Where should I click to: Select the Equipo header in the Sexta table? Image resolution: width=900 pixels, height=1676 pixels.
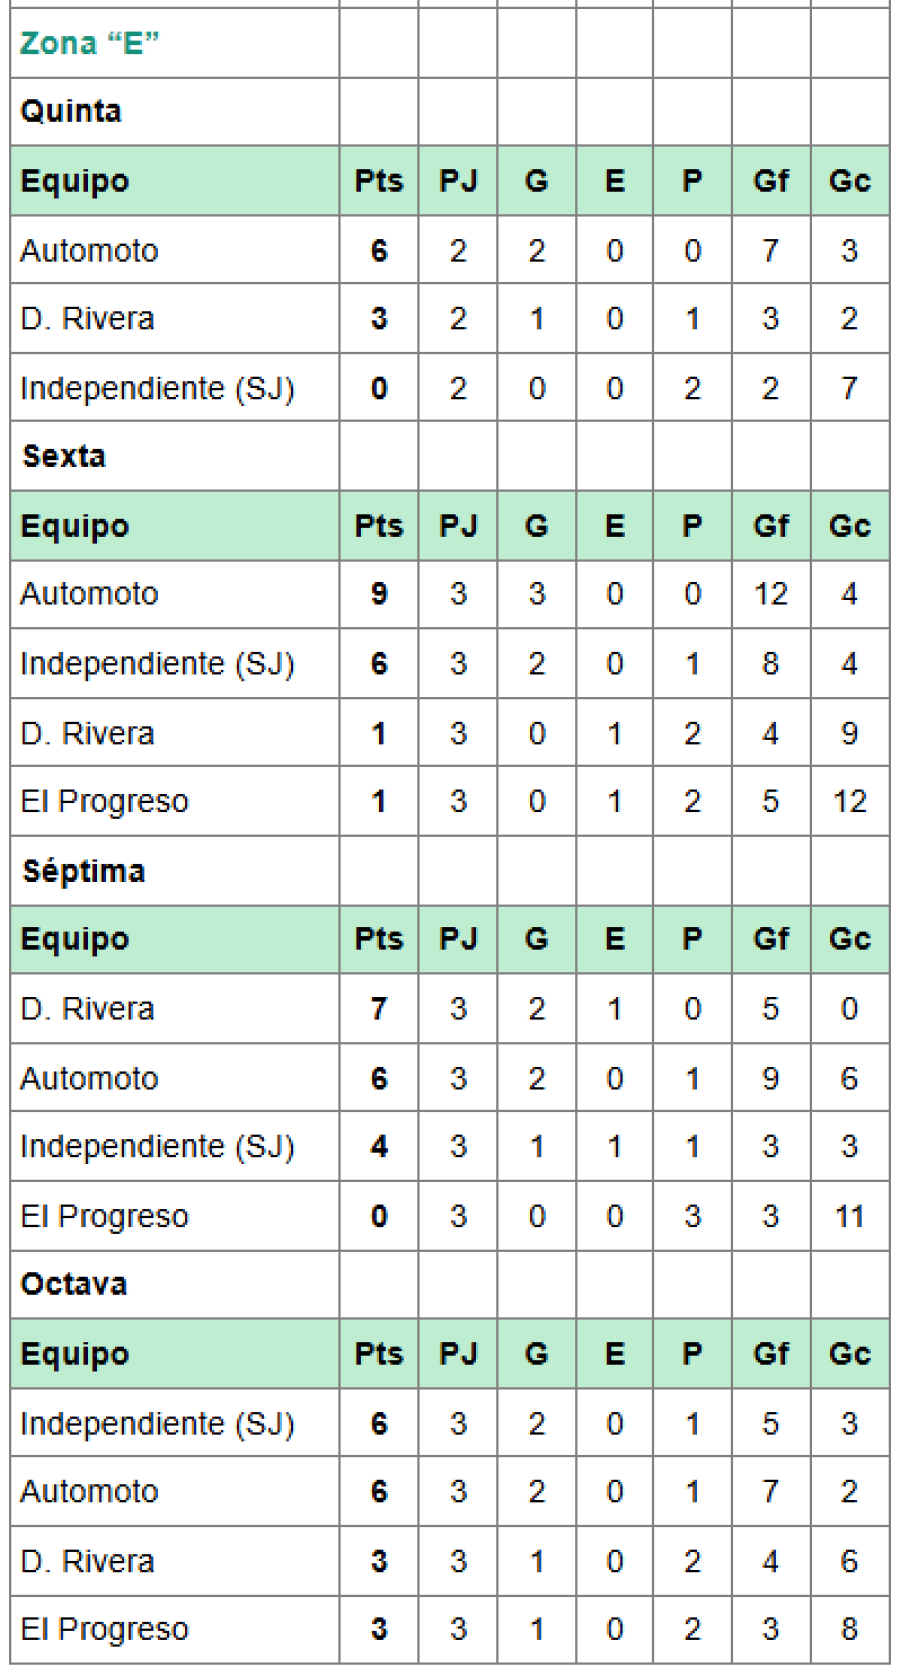75,526
